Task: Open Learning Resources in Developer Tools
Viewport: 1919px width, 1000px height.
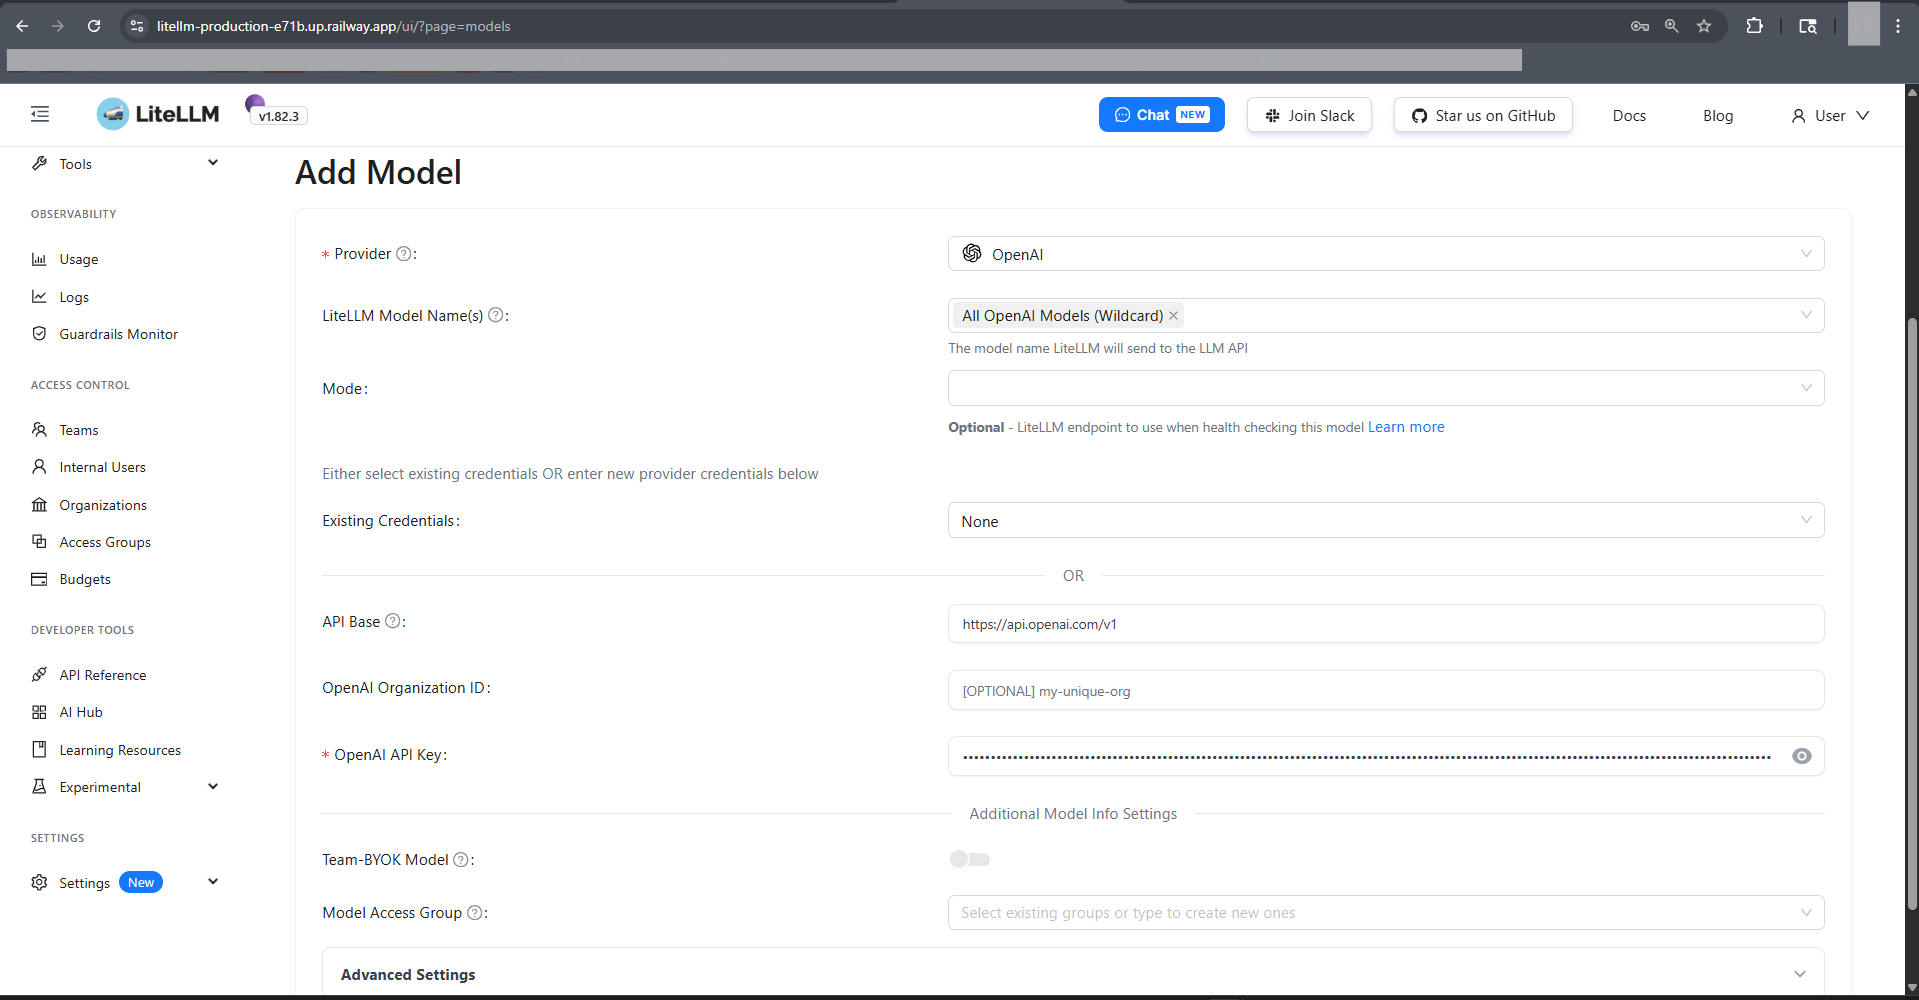Action: point(120,749)
